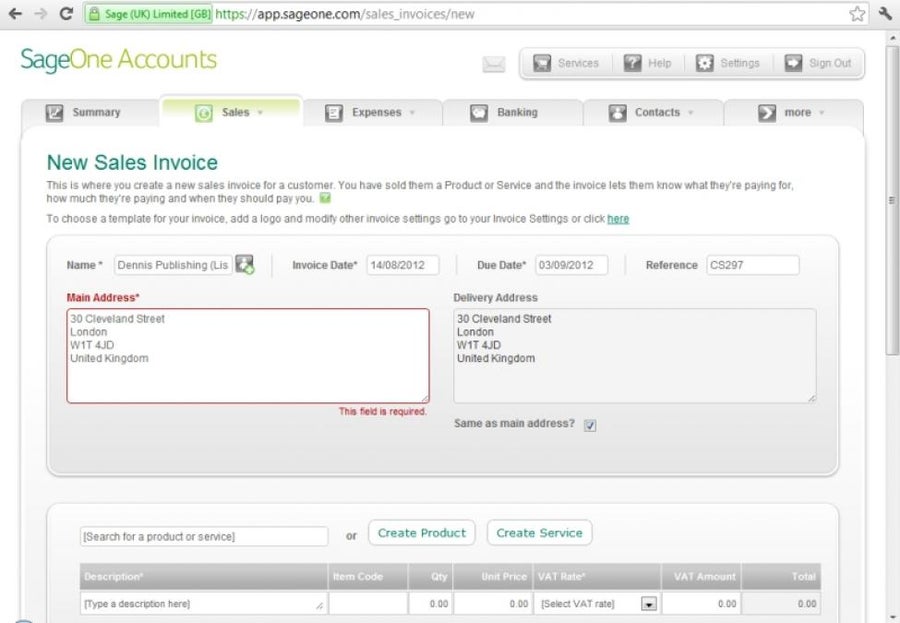Go back with the browser back arrow
900x623 pixels.
(x=15, y=13)
